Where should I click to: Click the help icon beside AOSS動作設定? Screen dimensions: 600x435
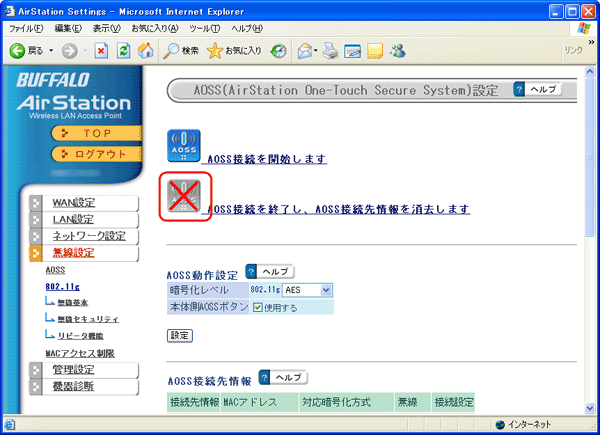coord(251,272)
